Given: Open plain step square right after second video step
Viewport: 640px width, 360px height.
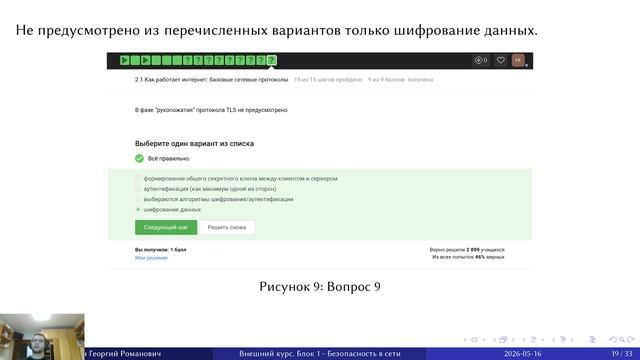Looking at the screenshot, I should 156,60.
